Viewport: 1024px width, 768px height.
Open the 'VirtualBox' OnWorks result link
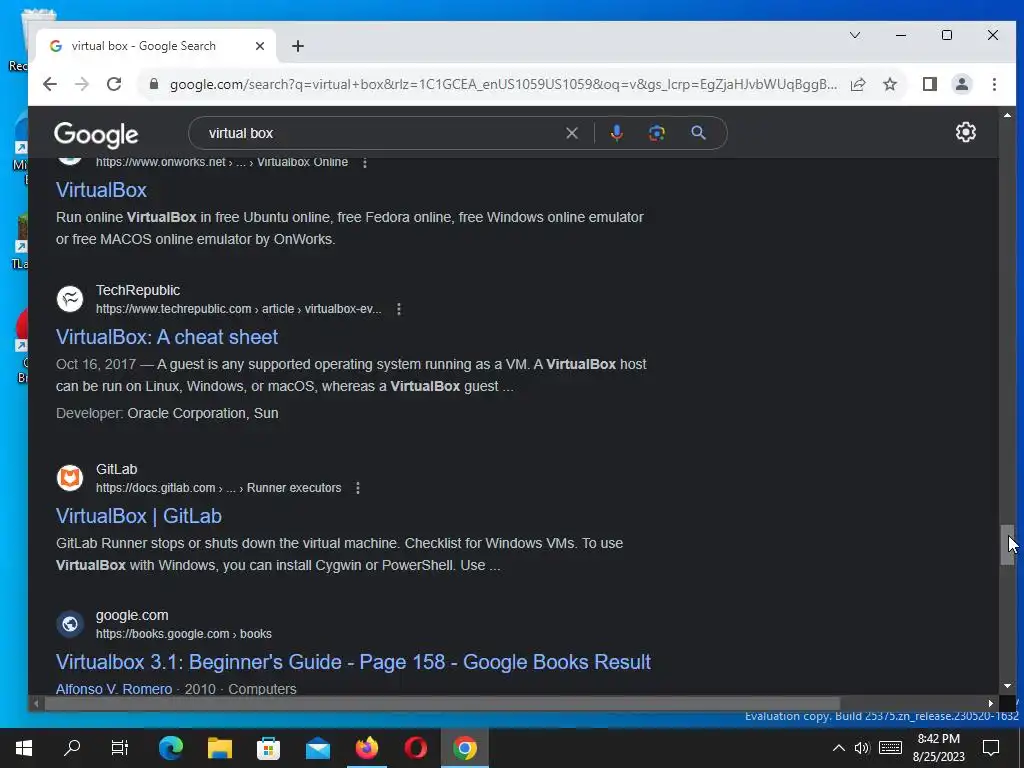pos(101,190)
